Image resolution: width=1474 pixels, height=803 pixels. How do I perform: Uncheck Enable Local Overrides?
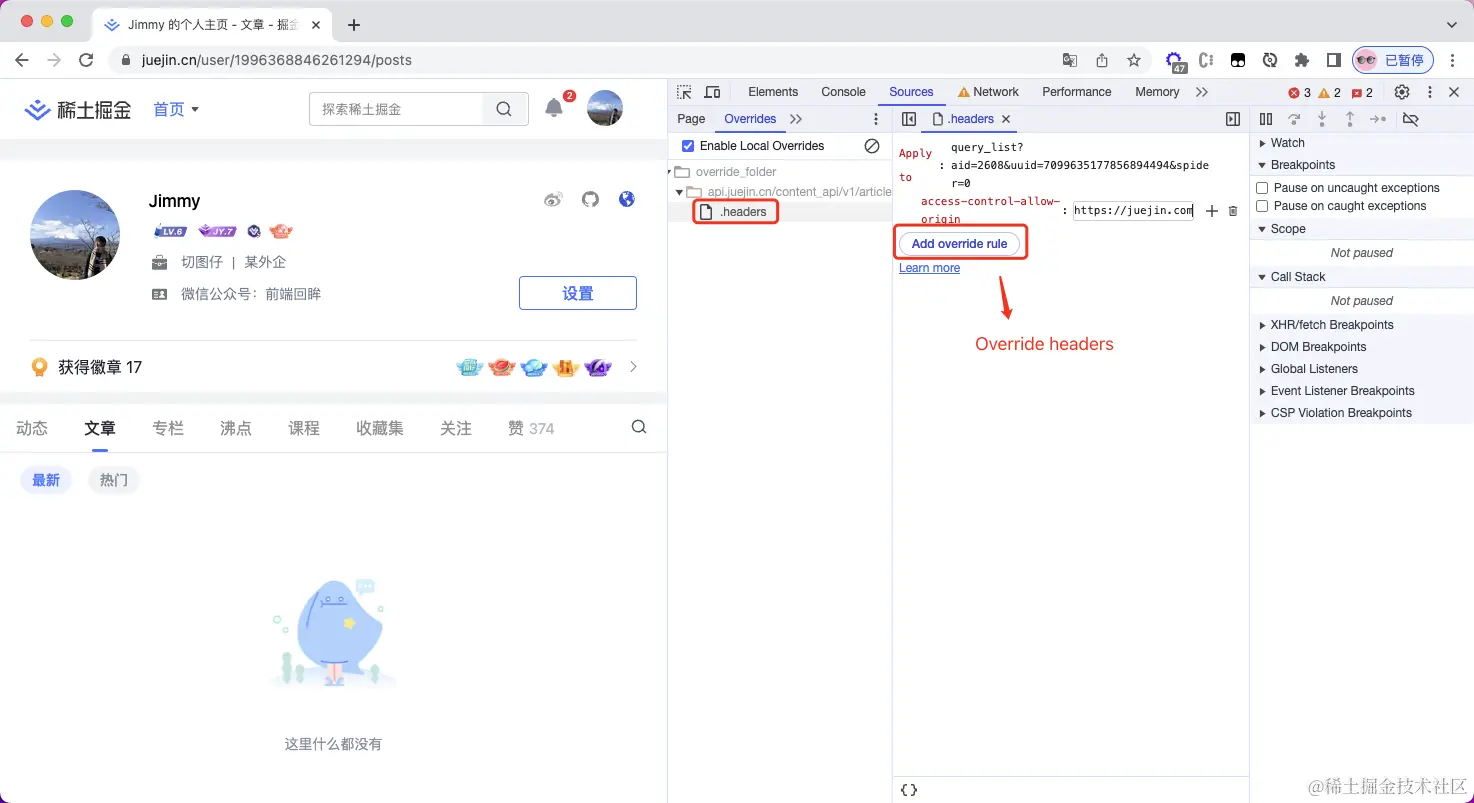pos(688,146)
